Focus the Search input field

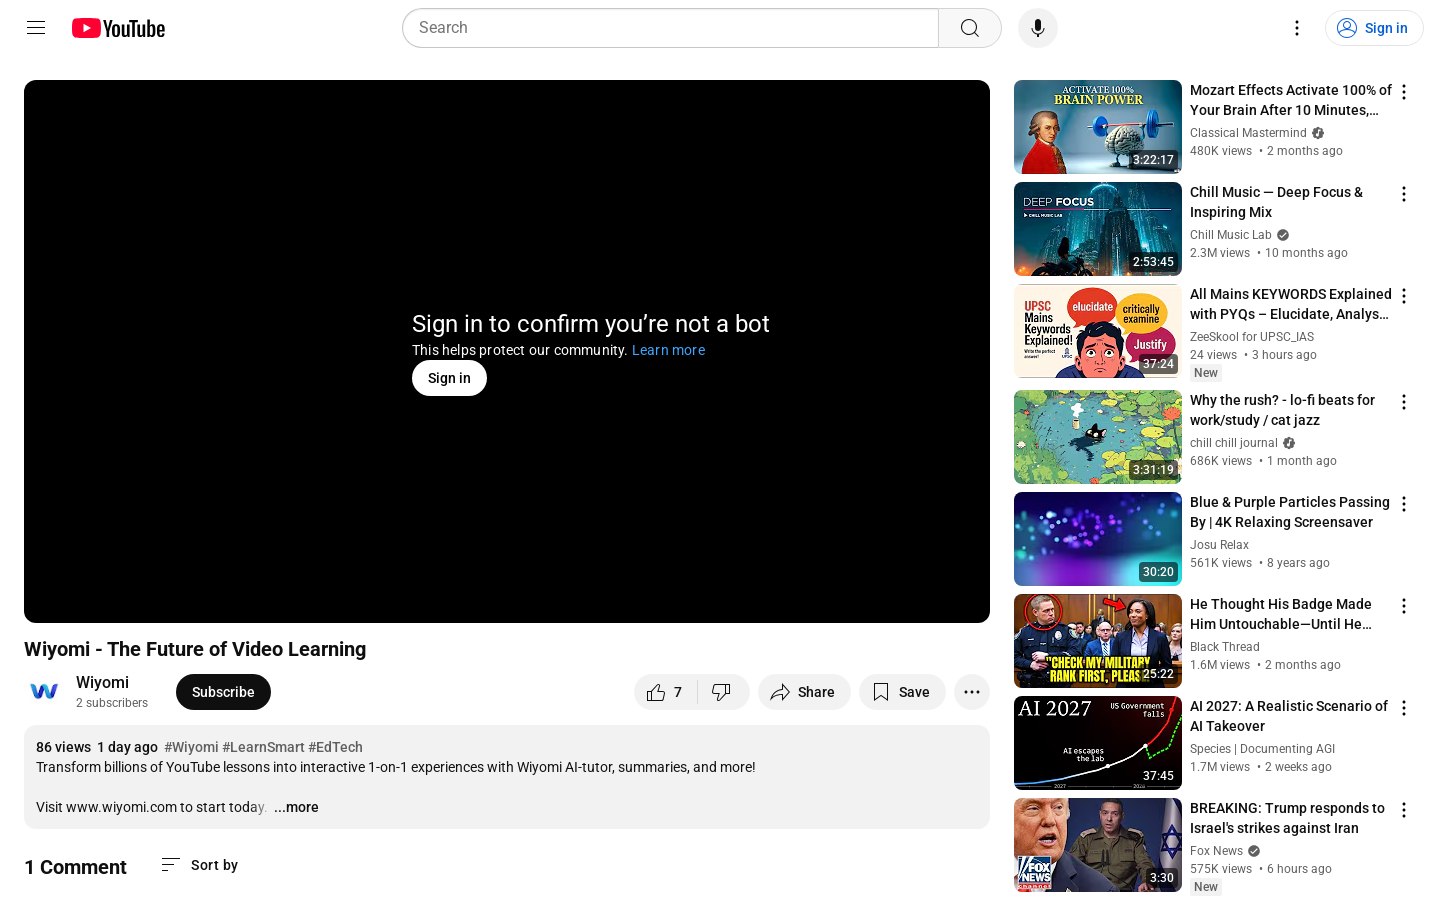coord(670,28)
